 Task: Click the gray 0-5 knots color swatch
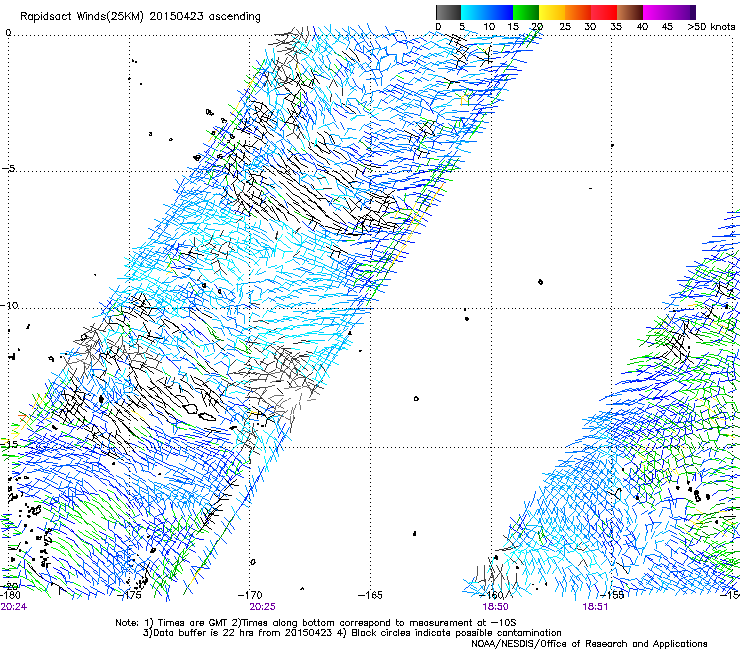[448, 12]
